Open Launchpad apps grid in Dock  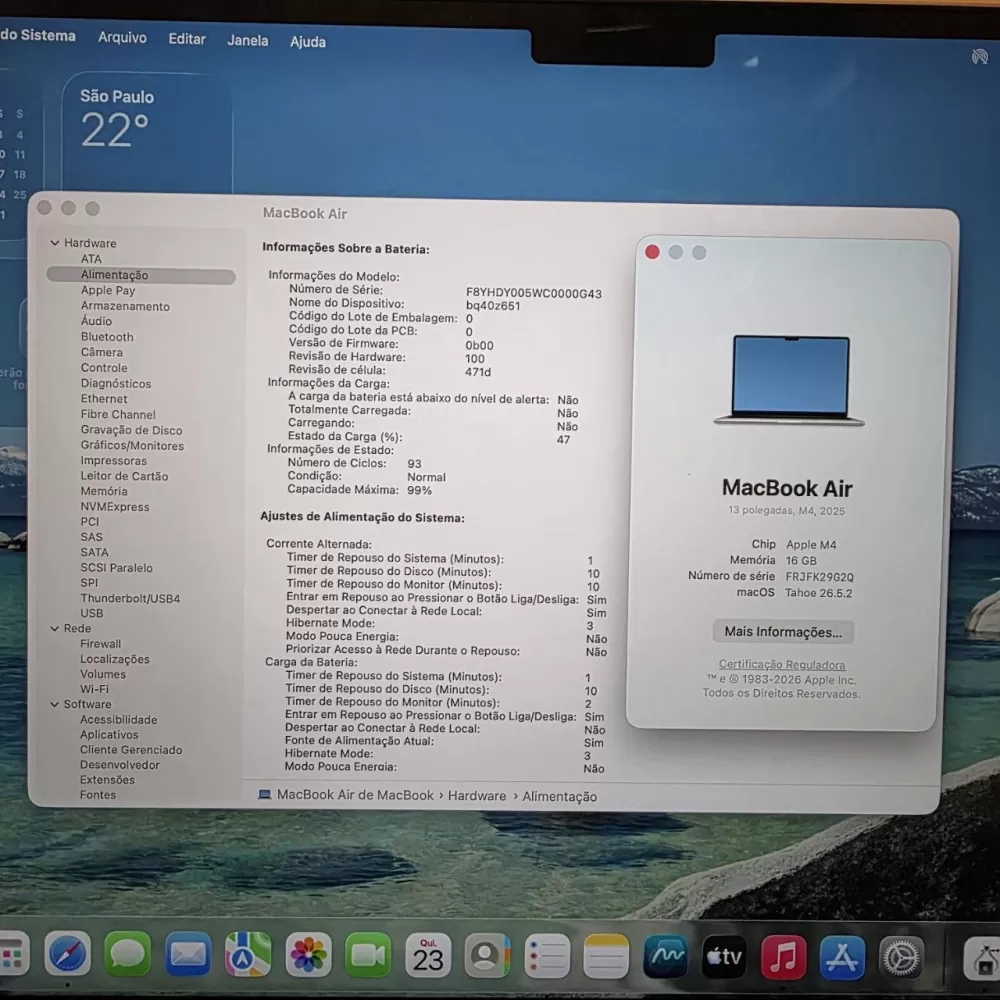pyautogui.click(x=13, y=954)
